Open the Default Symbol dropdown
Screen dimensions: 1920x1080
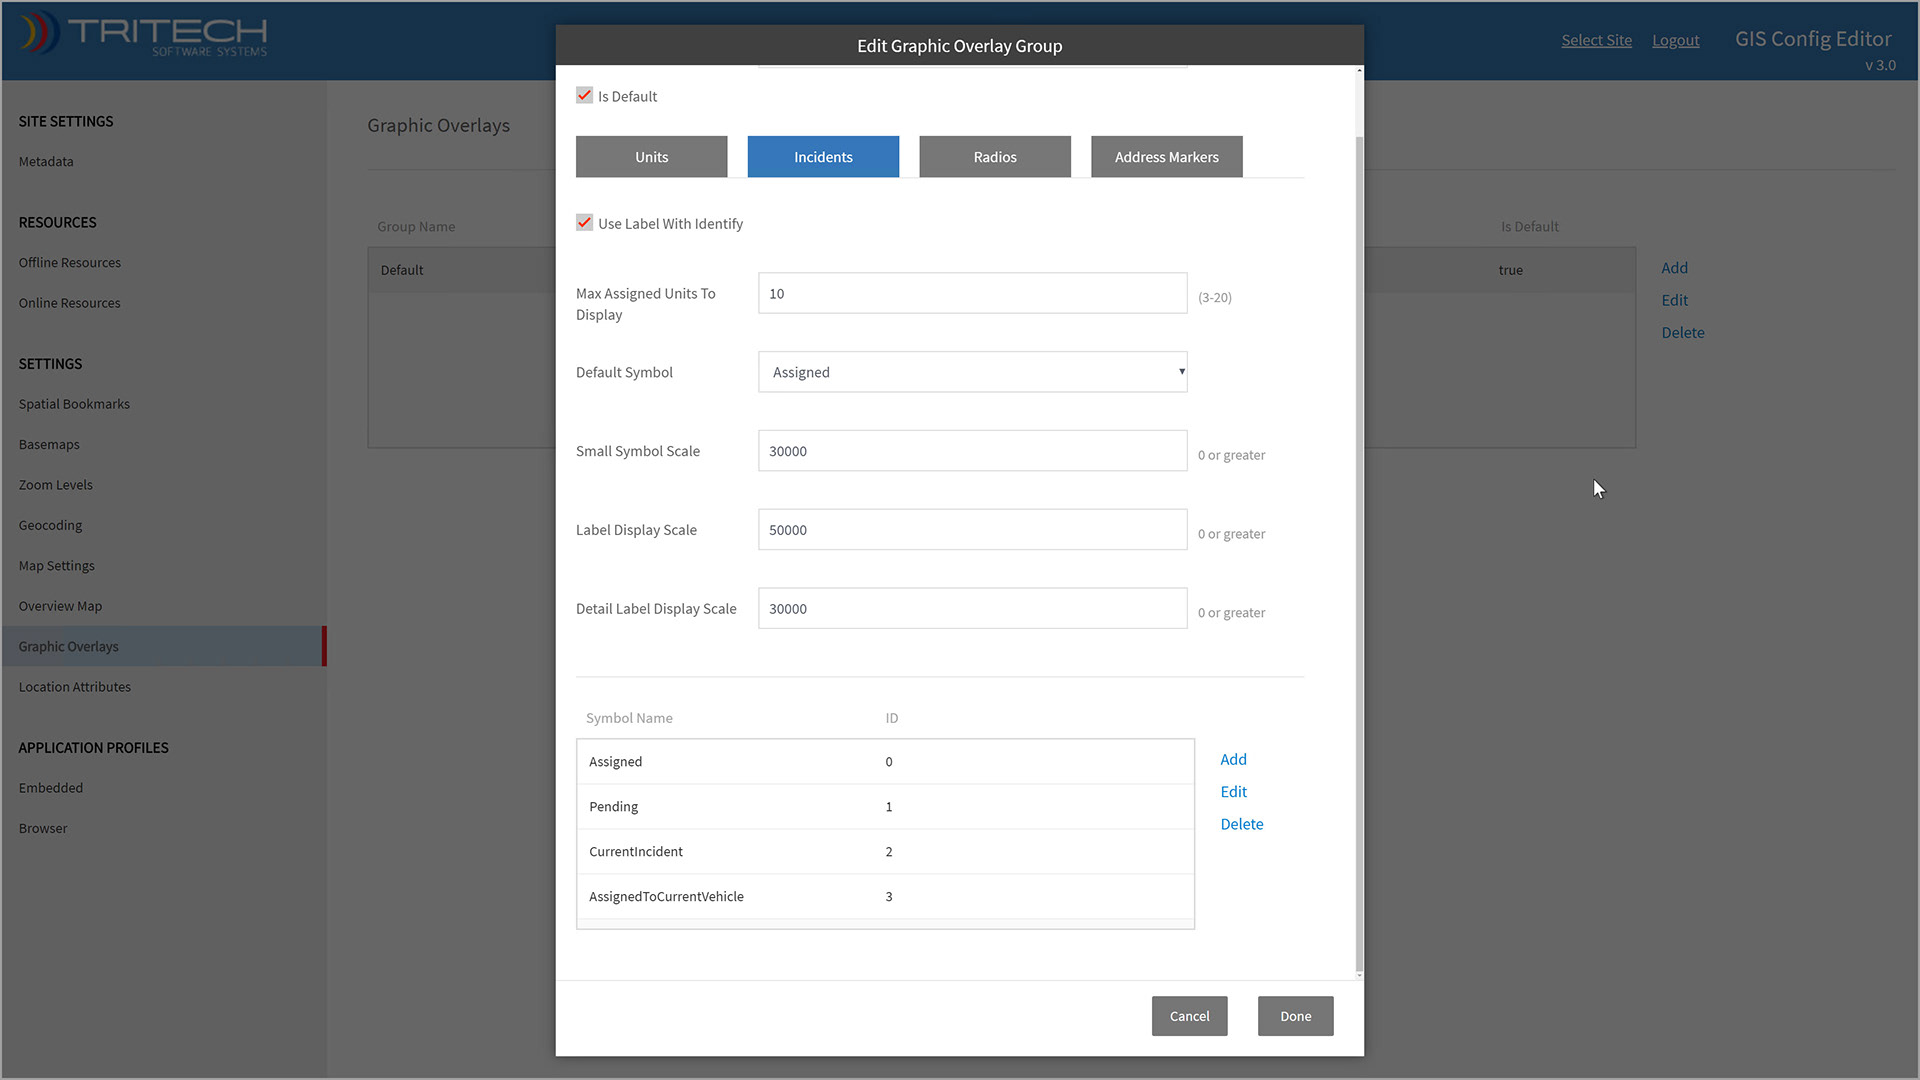click(972, 372)
